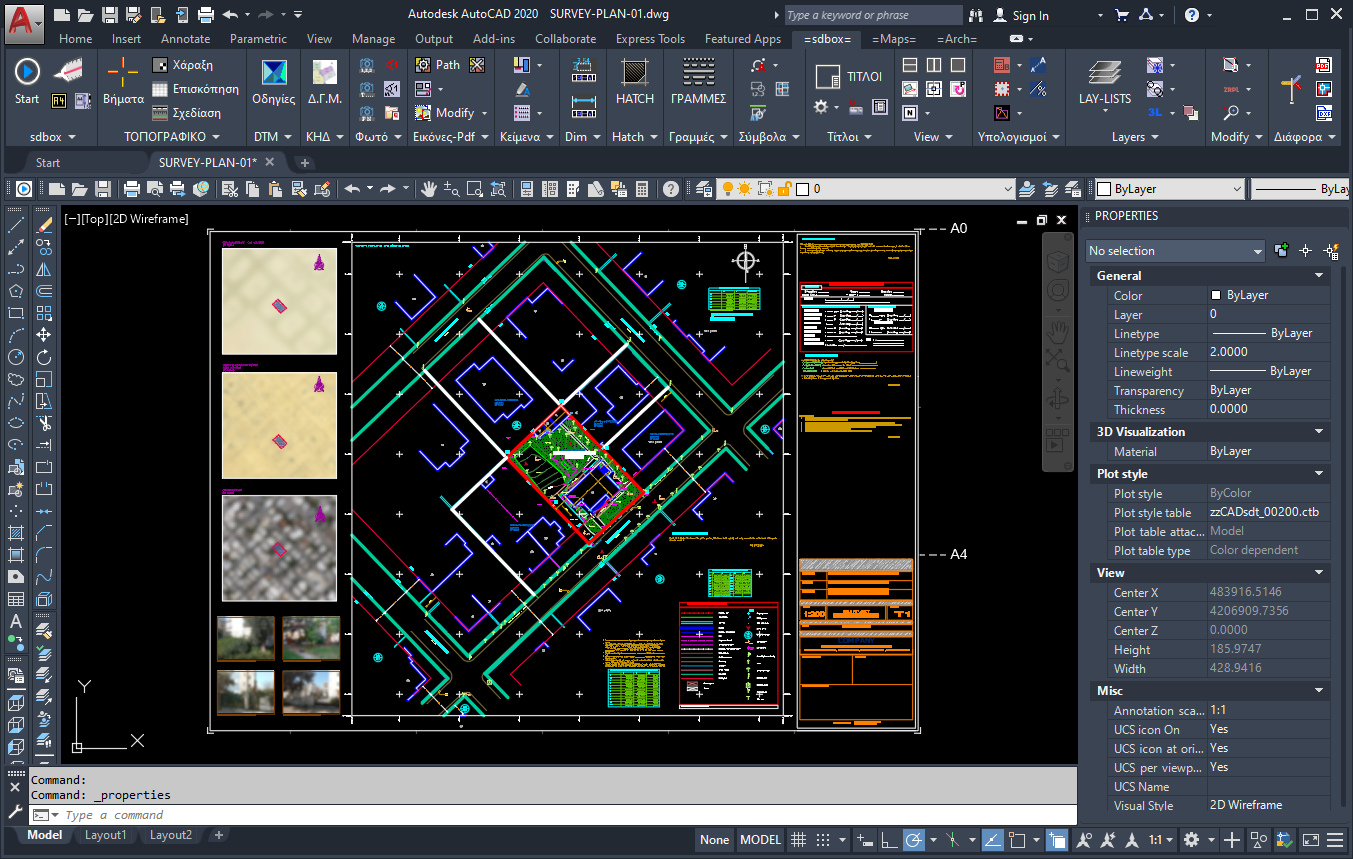Open the QuickCalc calculator icon
The width and height of the screenshot is (1353, 859).
642,189
